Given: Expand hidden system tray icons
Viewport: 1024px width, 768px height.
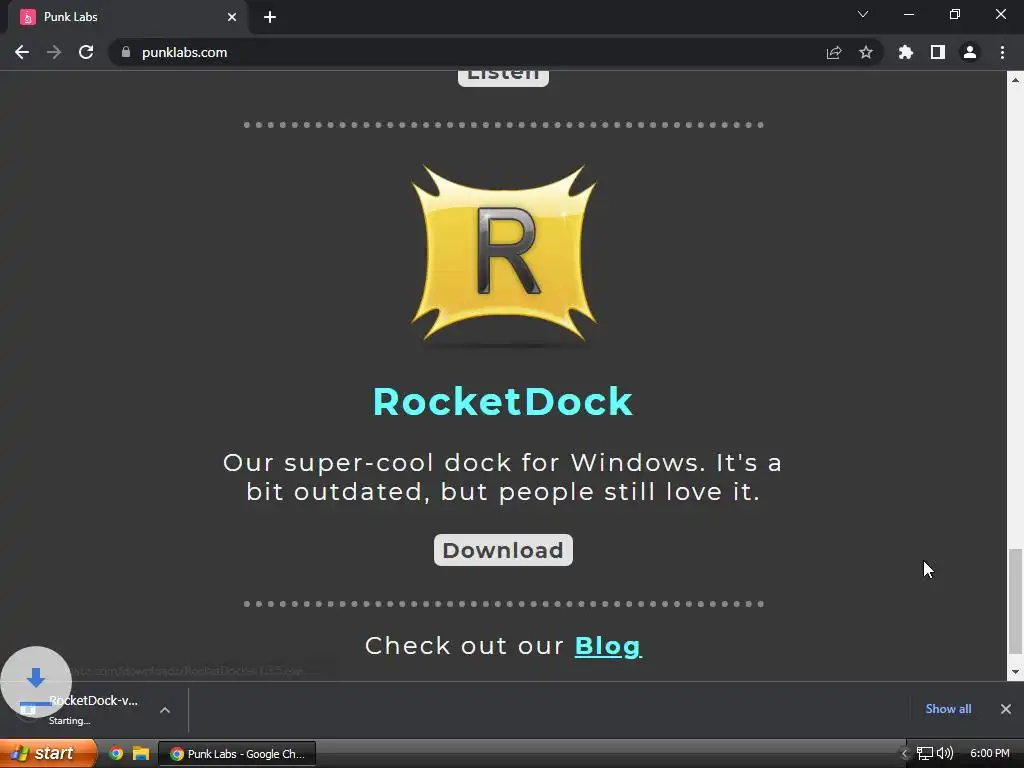Looking at the screenshot, I should 904,754.
